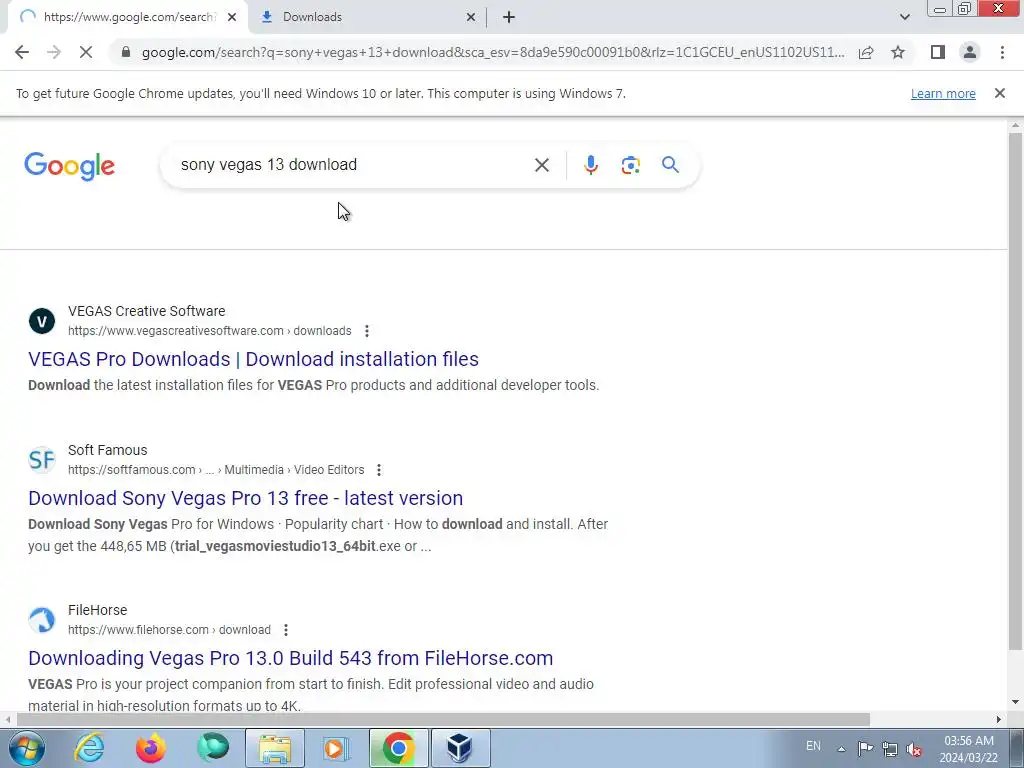
Task: Open Chrome profile avatar menu
Action: 970,52
